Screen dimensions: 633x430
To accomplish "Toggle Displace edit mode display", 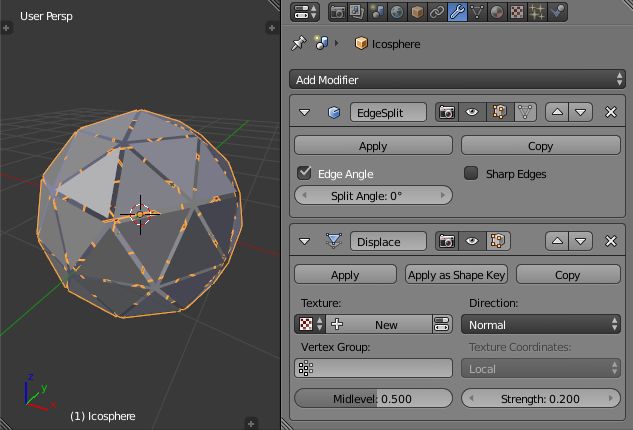I will click(x=498, y=241).
